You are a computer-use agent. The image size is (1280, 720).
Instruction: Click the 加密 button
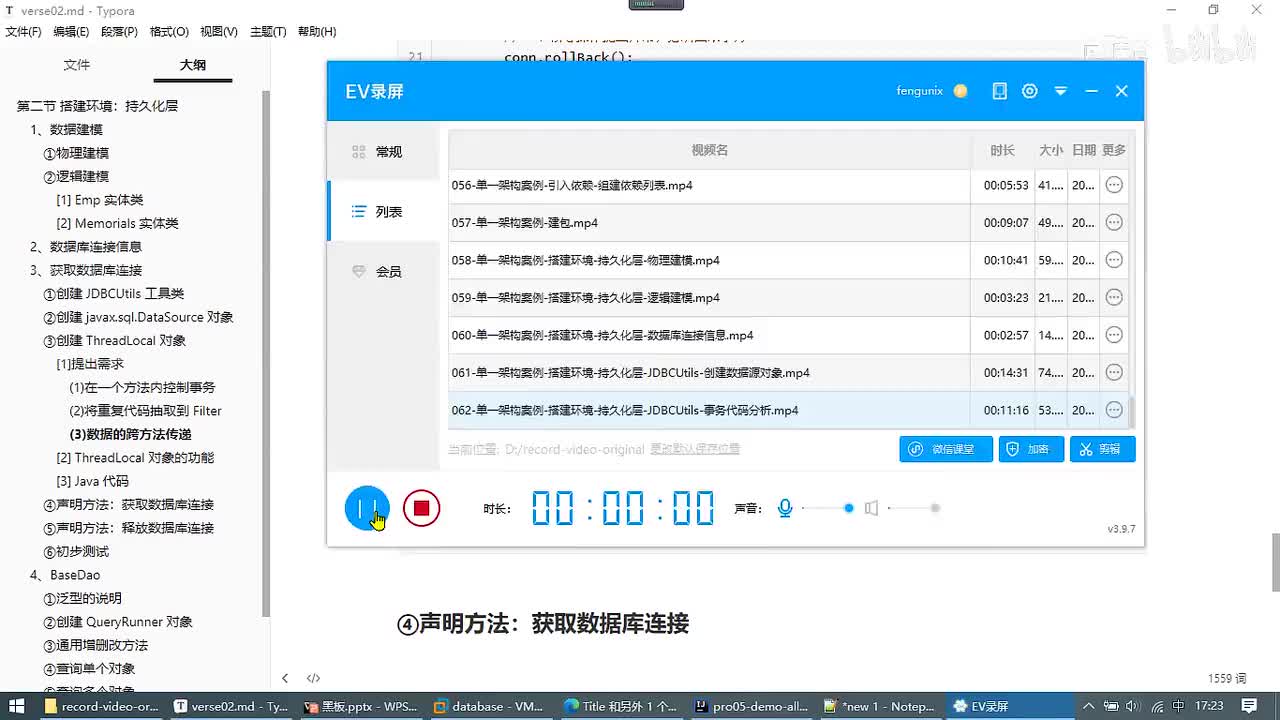click(1031, 449)
